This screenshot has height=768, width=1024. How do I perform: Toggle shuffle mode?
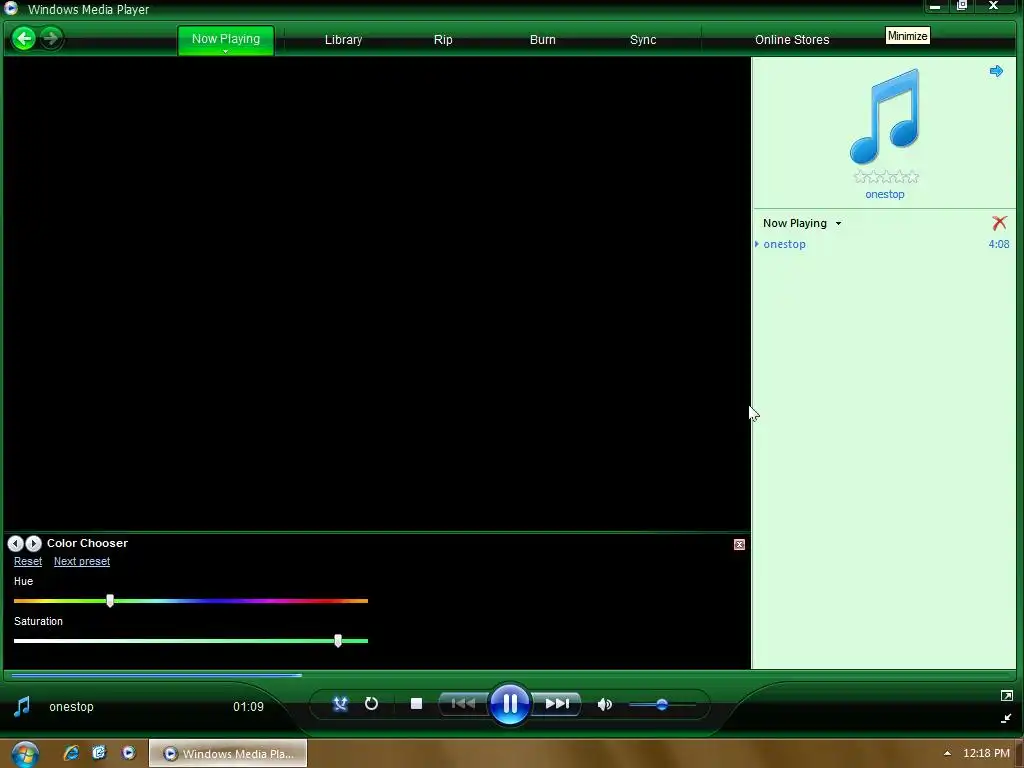[340, 704]
